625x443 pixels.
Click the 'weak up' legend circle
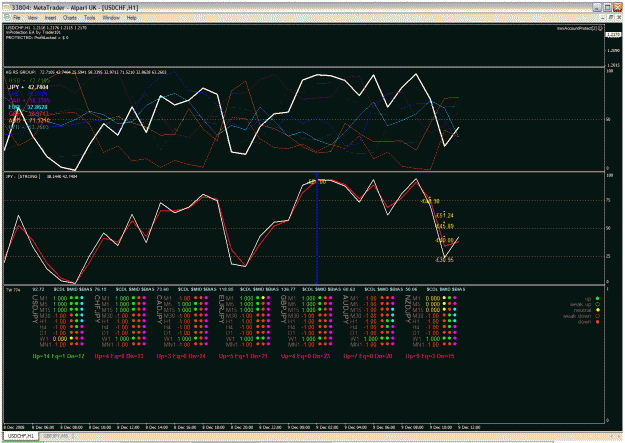click(x=597, y=305)
